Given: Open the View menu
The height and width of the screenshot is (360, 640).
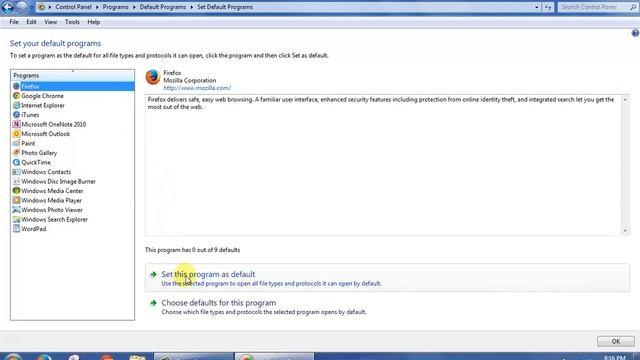Looking at the screenshot, I should coord(51,22).
